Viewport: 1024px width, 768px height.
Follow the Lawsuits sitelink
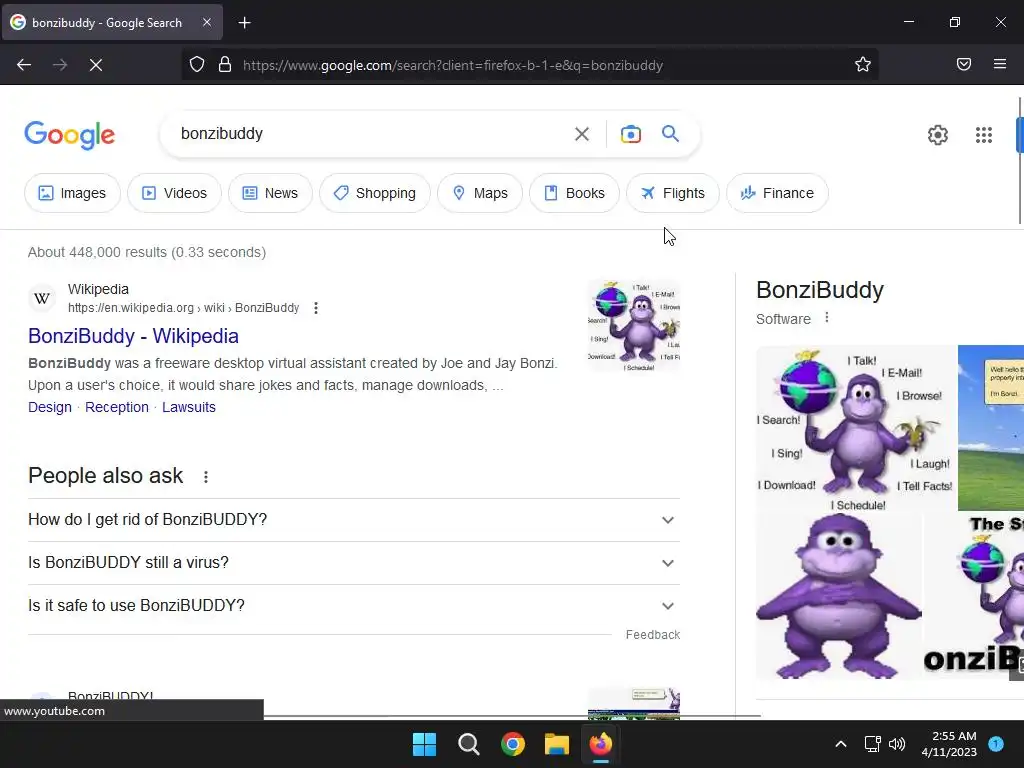(189, 408)
